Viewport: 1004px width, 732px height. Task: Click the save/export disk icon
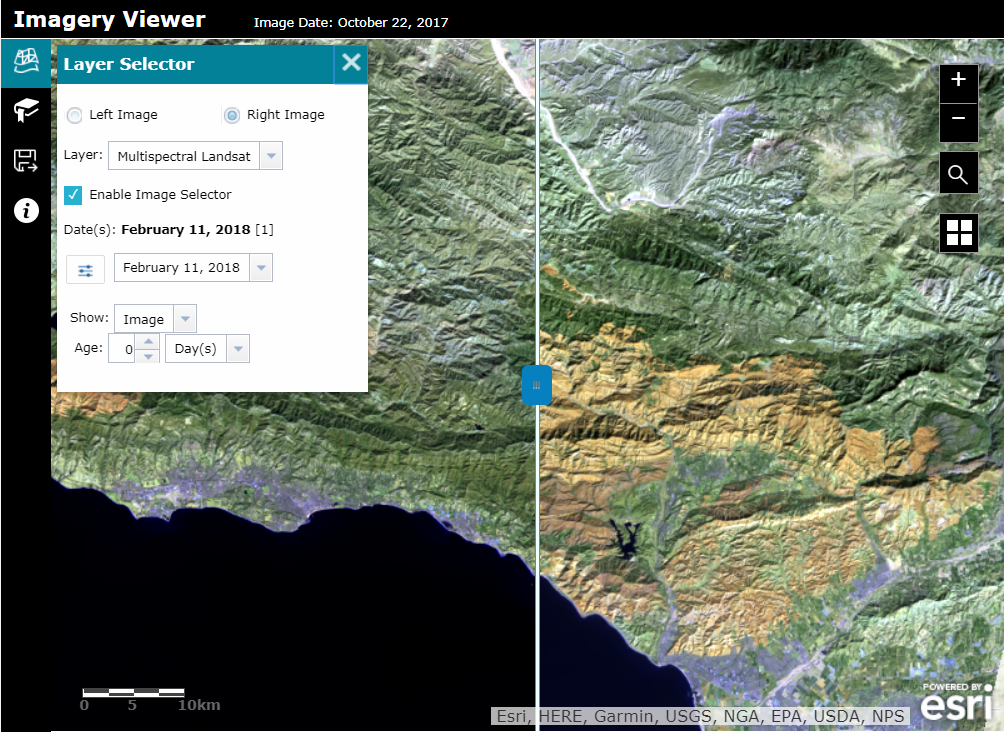click(x=26, y=161)
